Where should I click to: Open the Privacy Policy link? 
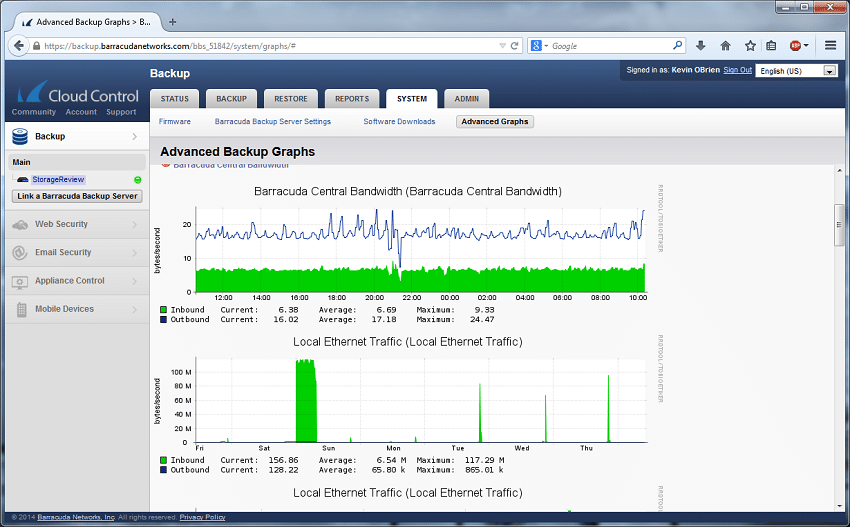point(202,517)
